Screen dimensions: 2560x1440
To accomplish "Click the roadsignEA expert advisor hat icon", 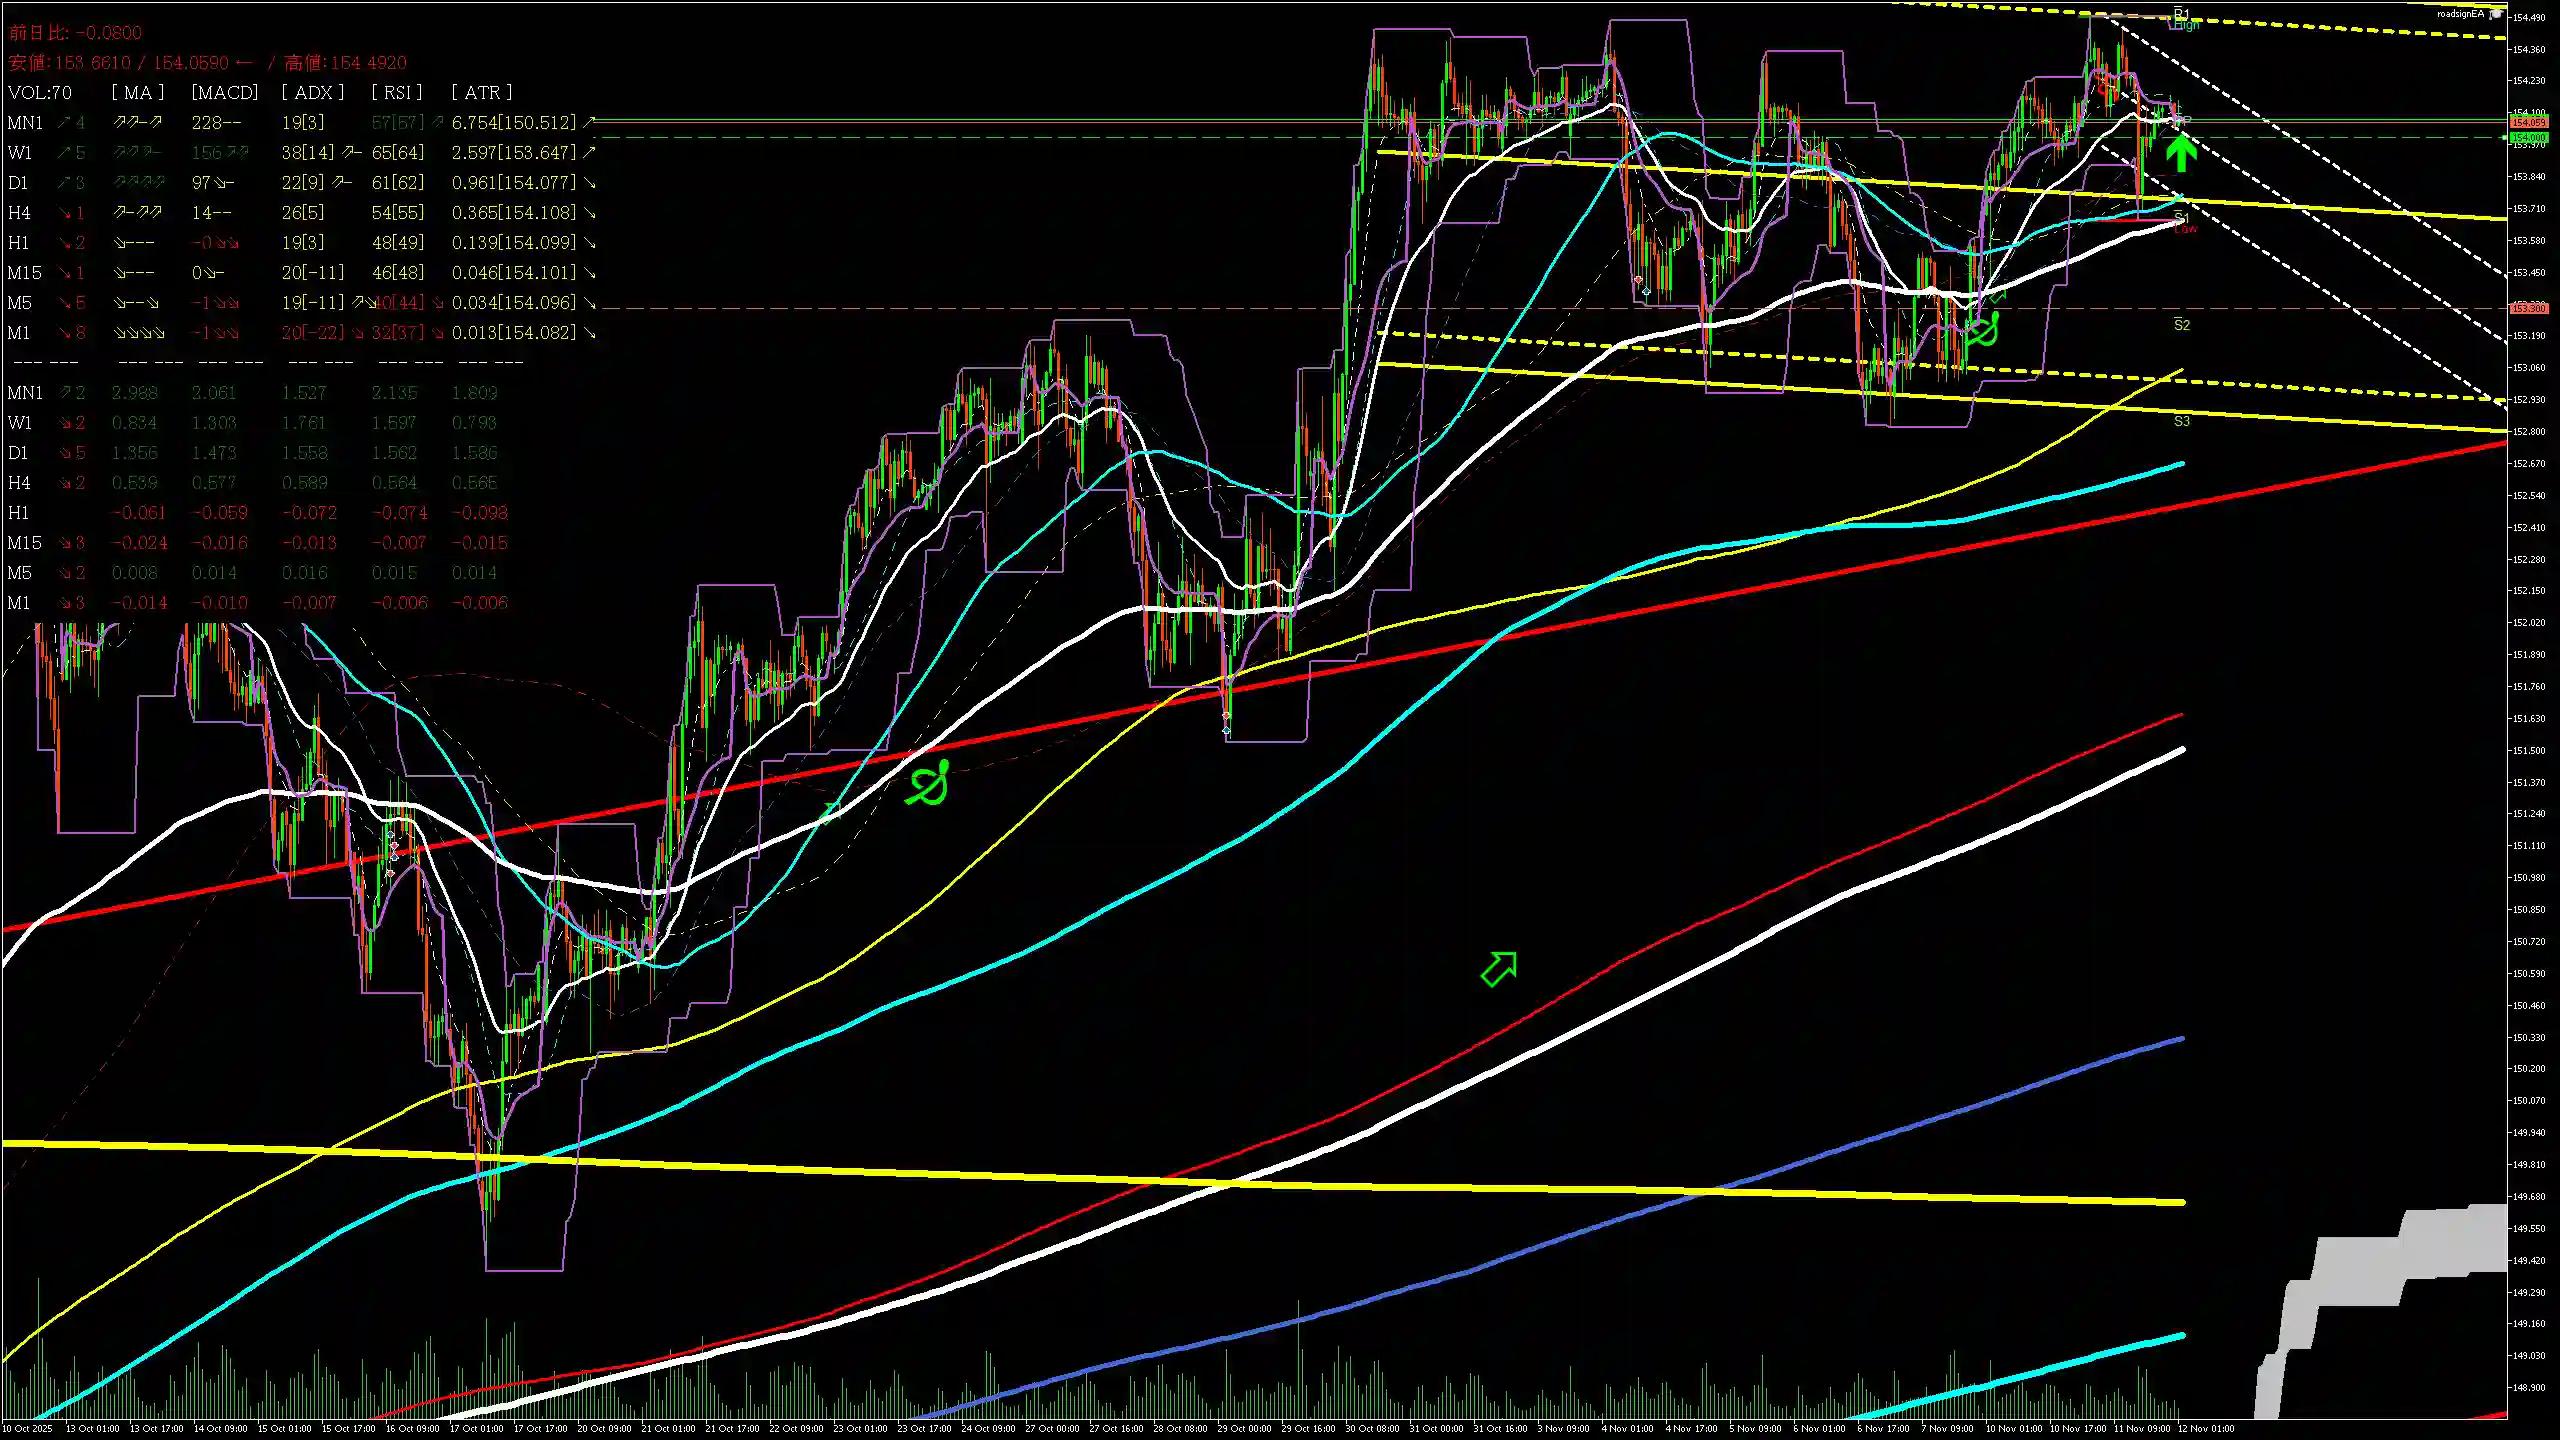I will tap(2496, 13).
